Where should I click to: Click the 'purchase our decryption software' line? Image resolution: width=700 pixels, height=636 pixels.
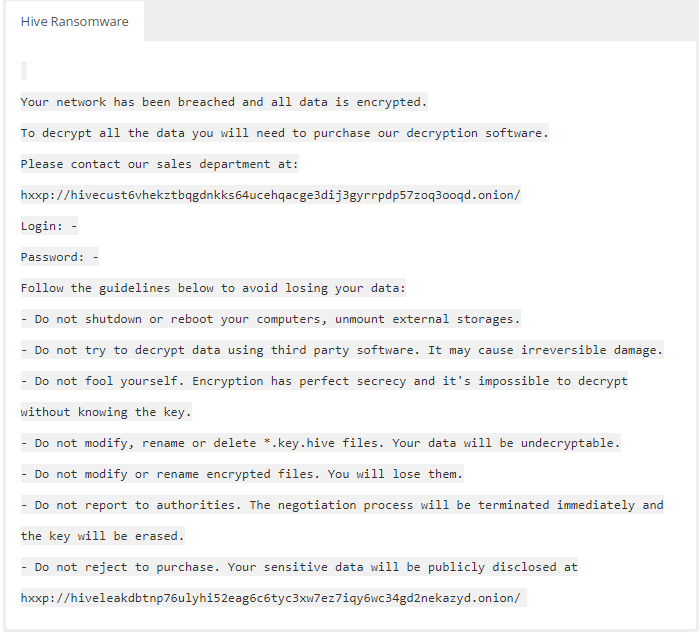click(x=284, y=133)
